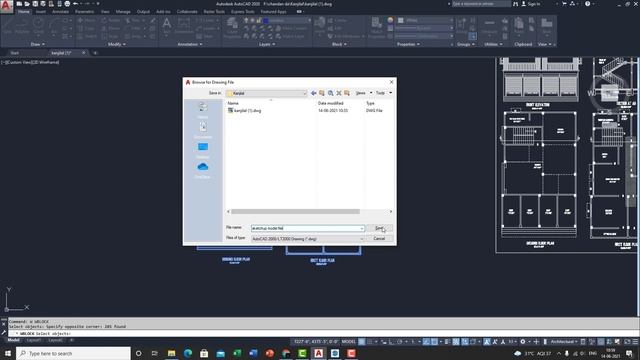This screenshot has width=640, height=360.
Task: Click MODEL button in status bar
Action: pyautogui.click(x=349, y=342)
